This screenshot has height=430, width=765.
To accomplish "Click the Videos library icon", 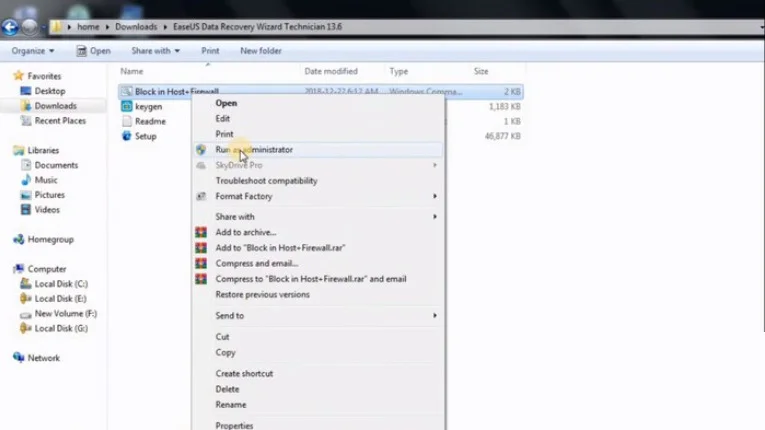I will [25, 210].
